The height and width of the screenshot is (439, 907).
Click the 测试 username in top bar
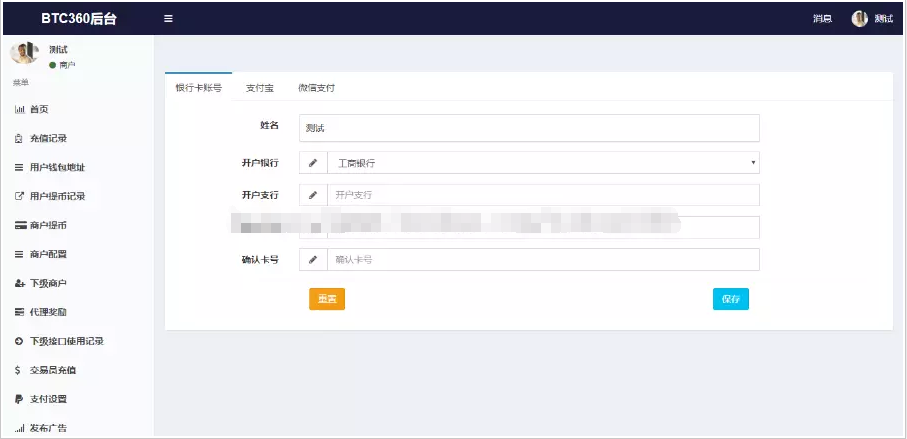[884, 19]
